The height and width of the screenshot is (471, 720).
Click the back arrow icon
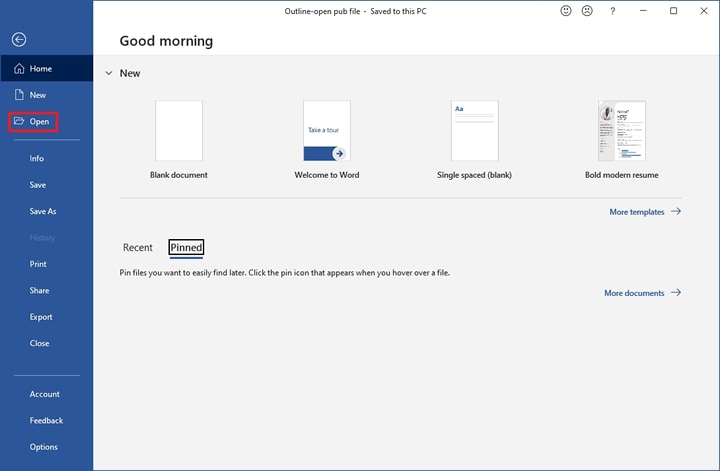[18, 39]
